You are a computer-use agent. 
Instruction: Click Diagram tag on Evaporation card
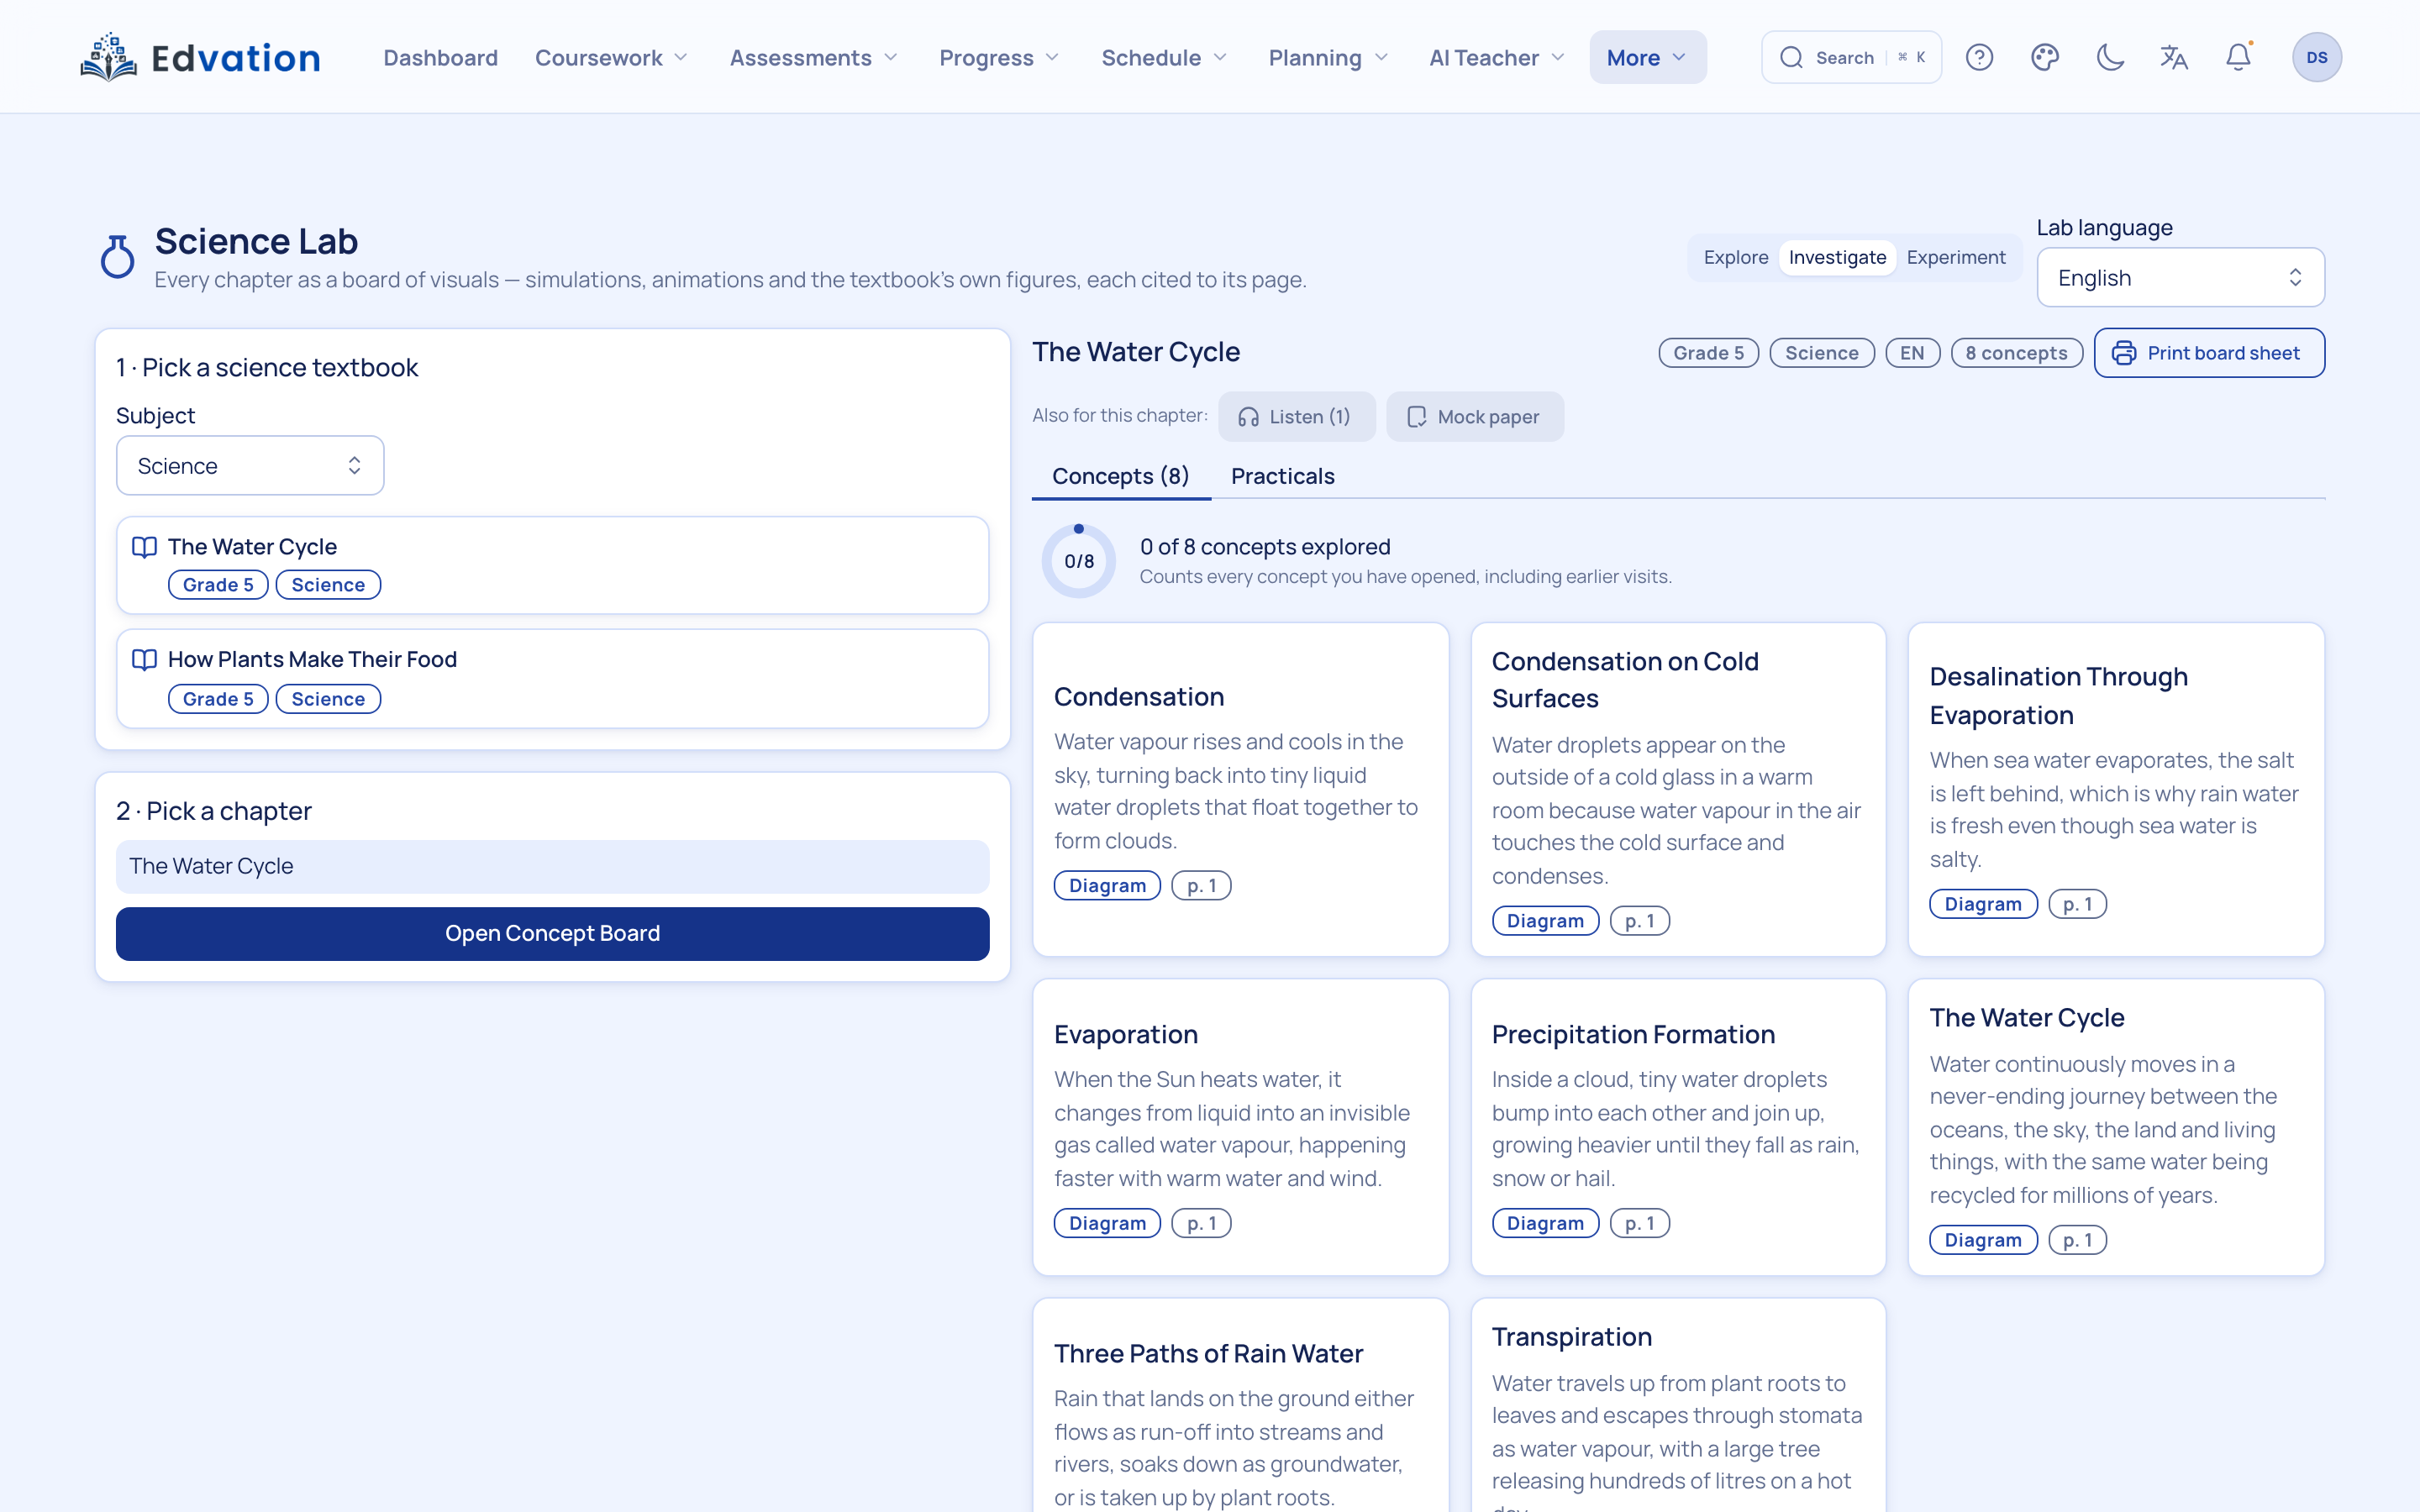pyautogui.click(x=1107, y=1223)
